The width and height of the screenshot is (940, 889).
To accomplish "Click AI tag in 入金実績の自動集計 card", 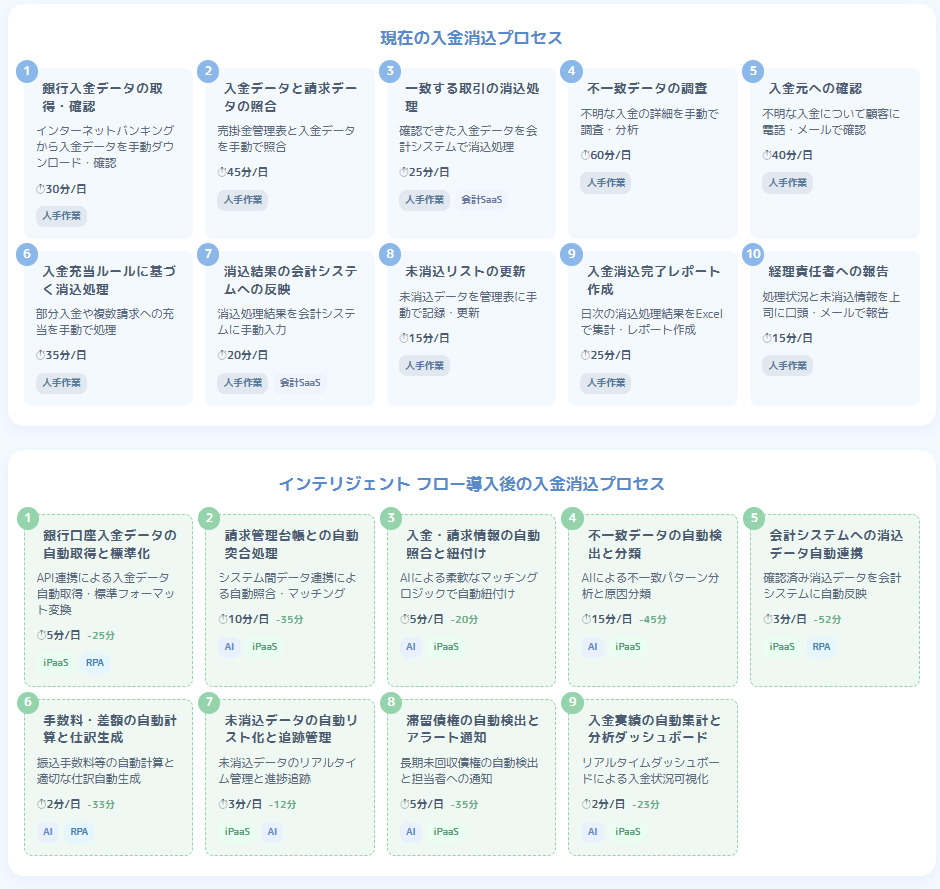I will pos(592,831).
